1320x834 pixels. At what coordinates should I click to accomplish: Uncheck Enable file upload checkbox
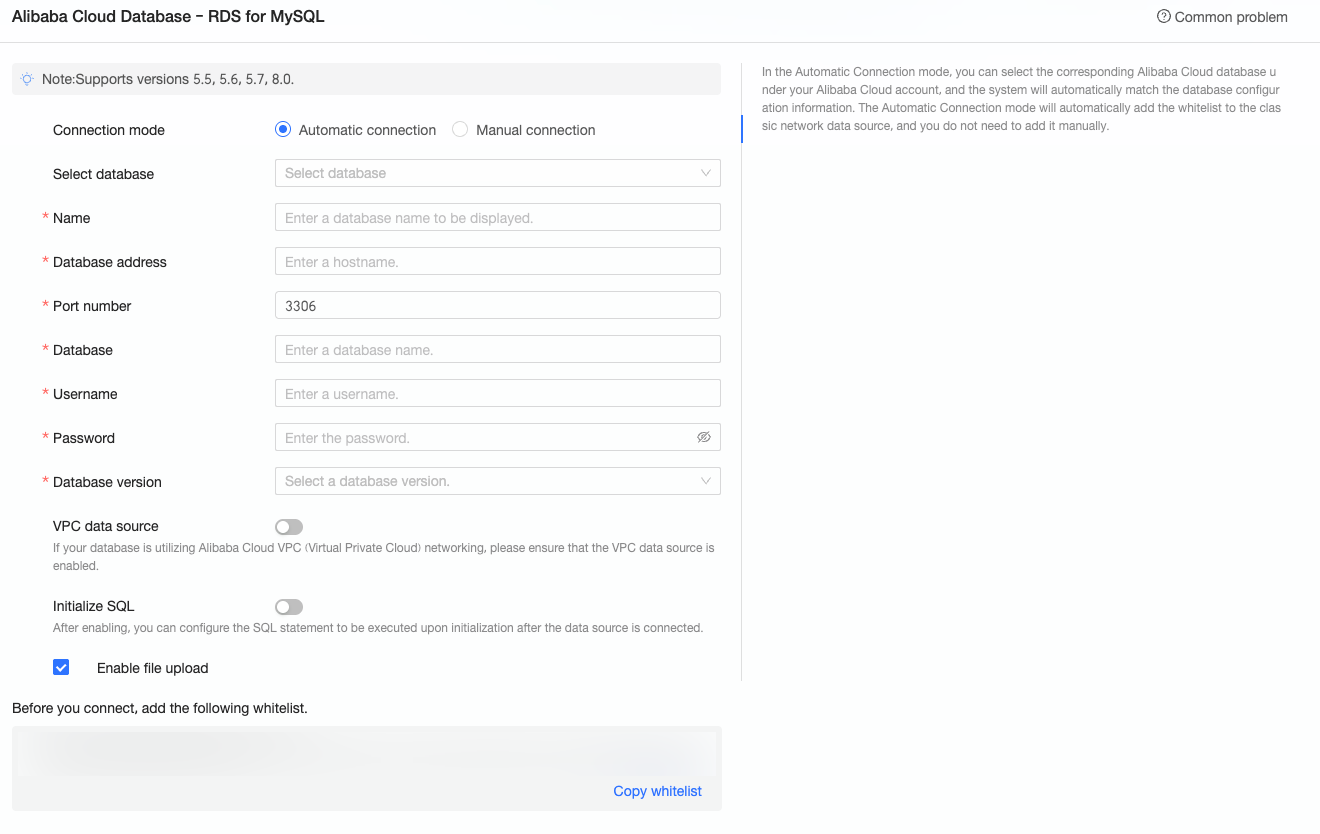point(61,668)
